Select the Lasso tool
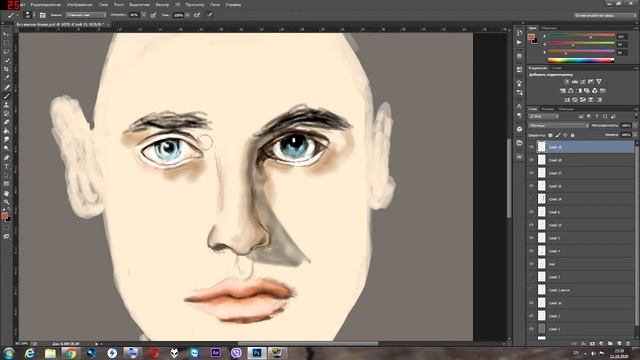Screen dimensions: 640x360 6,52
